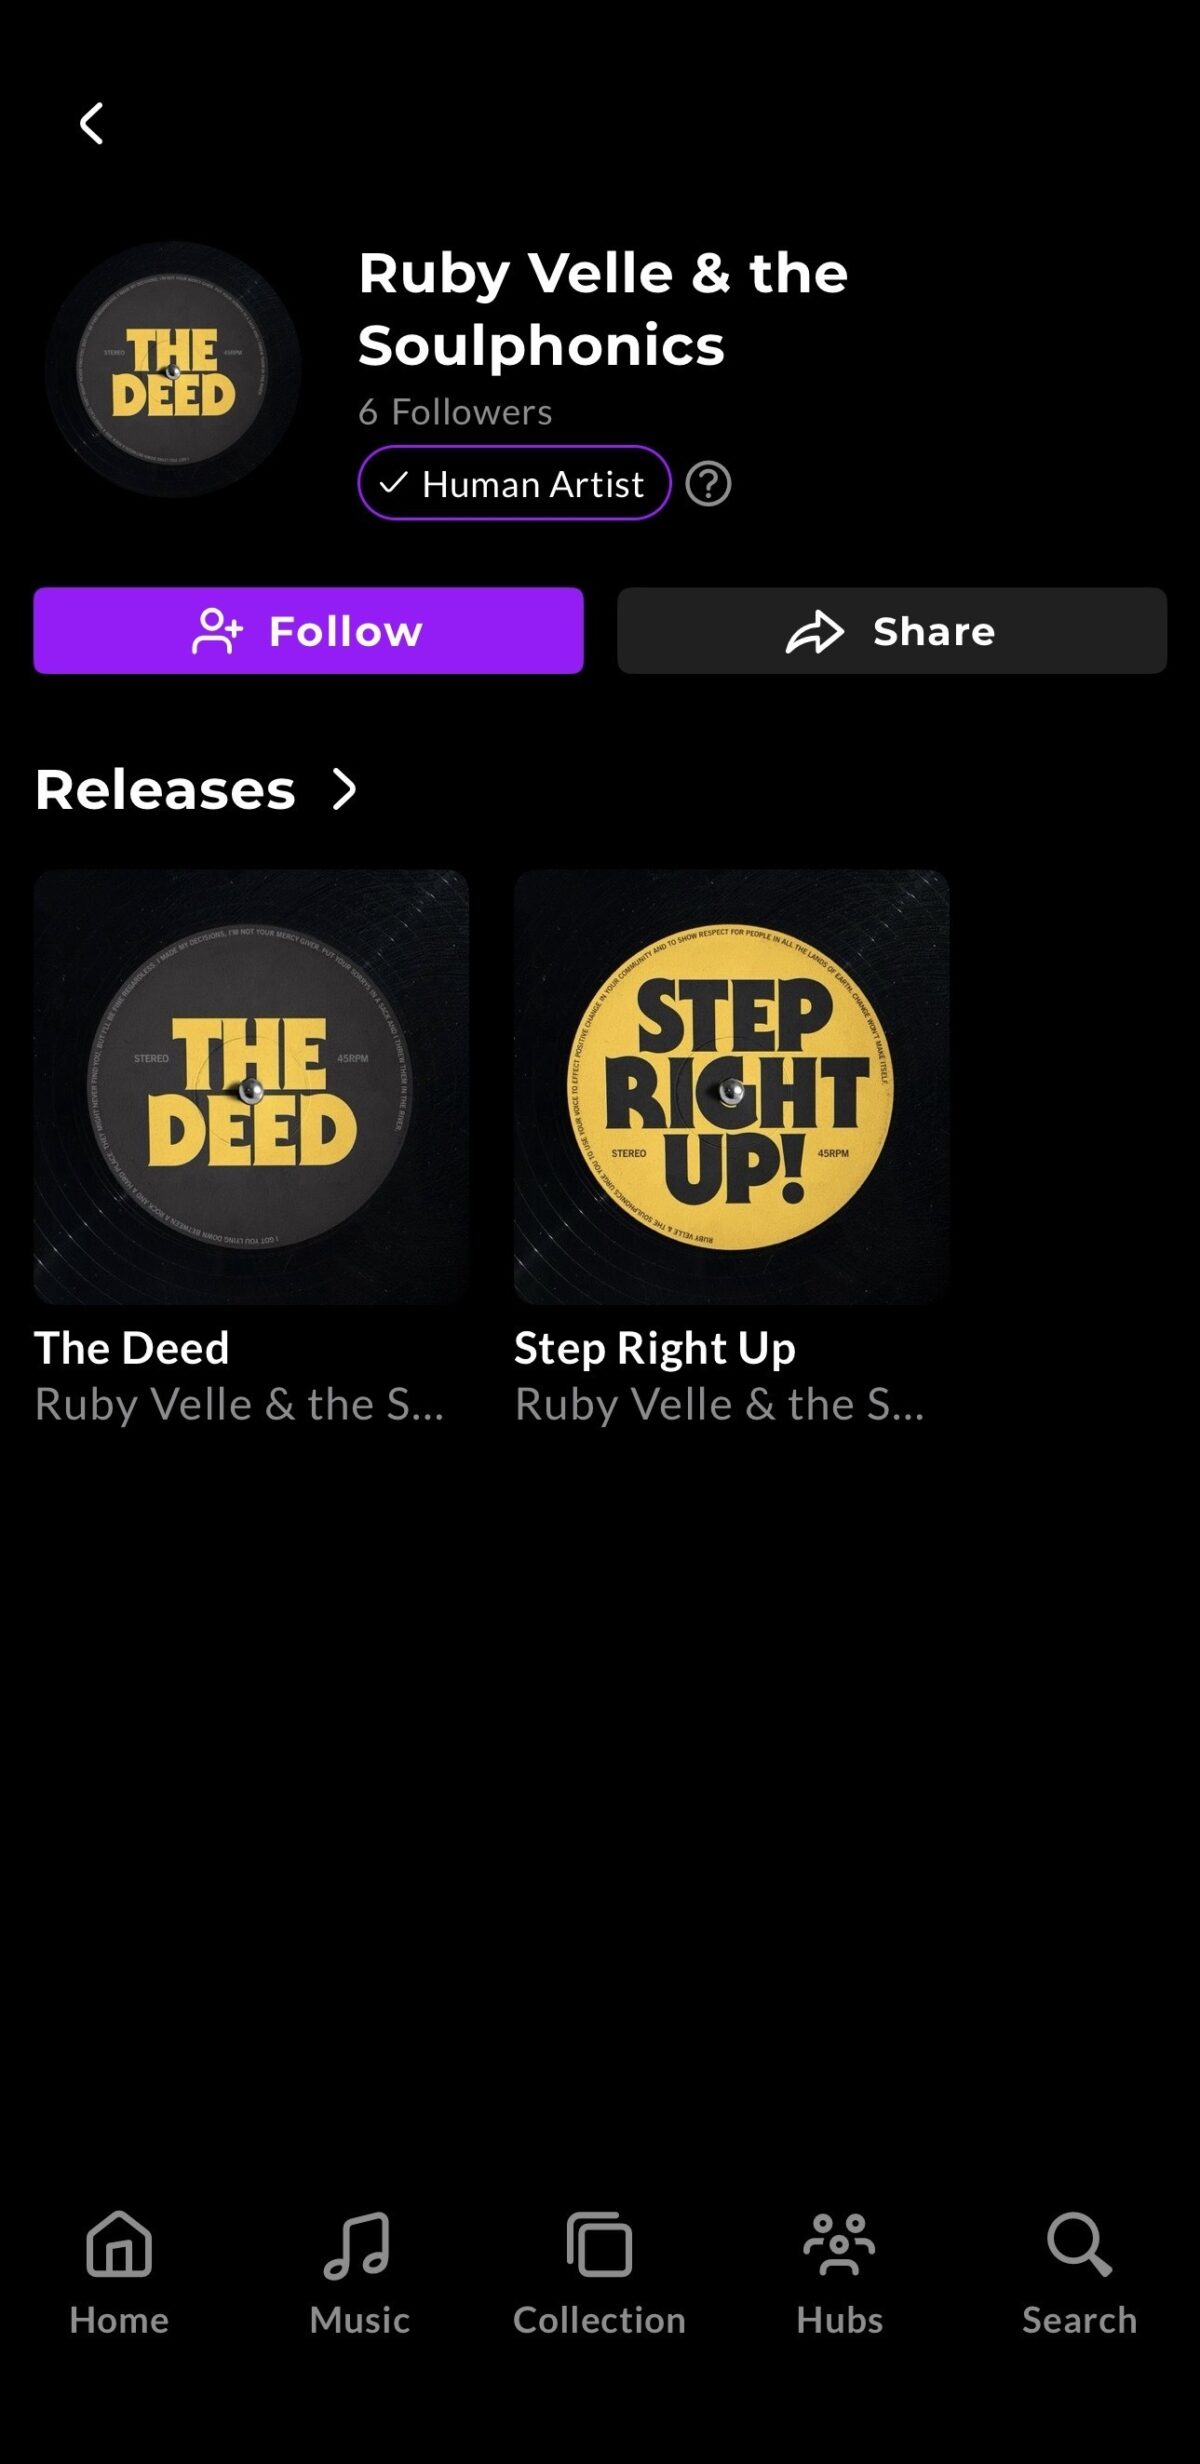Open the Releases section heading
This screenshot has height=2464, width=1200.
[165, 789]
